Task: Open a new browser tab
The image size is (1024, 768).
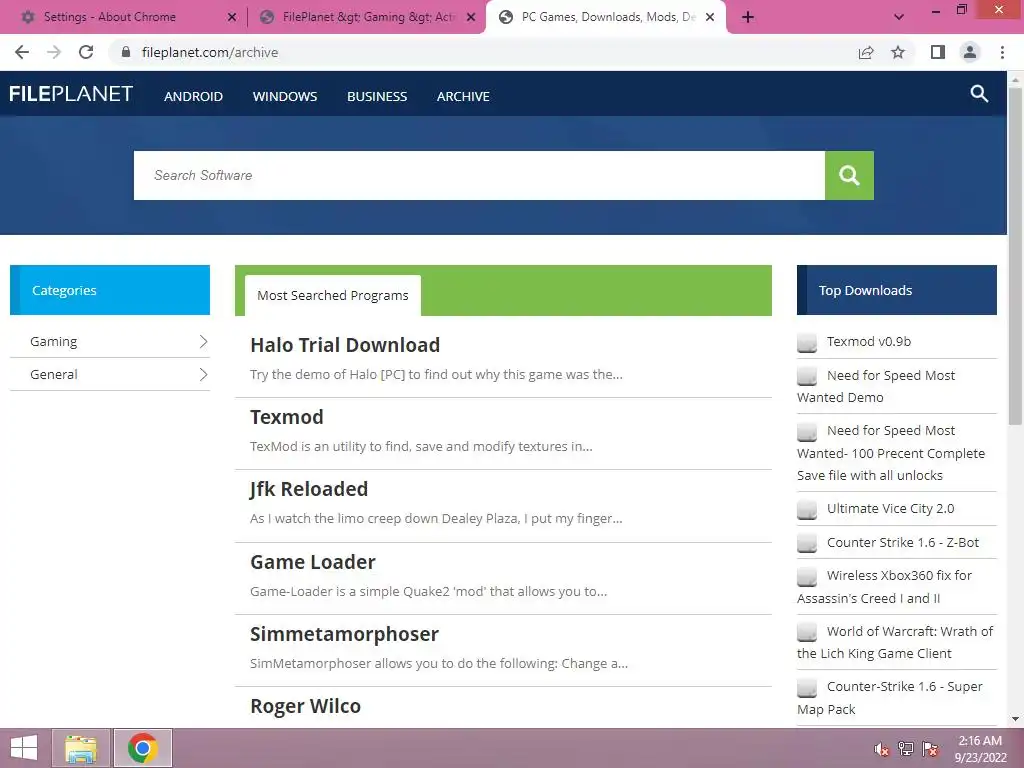Action: [748, 18]
